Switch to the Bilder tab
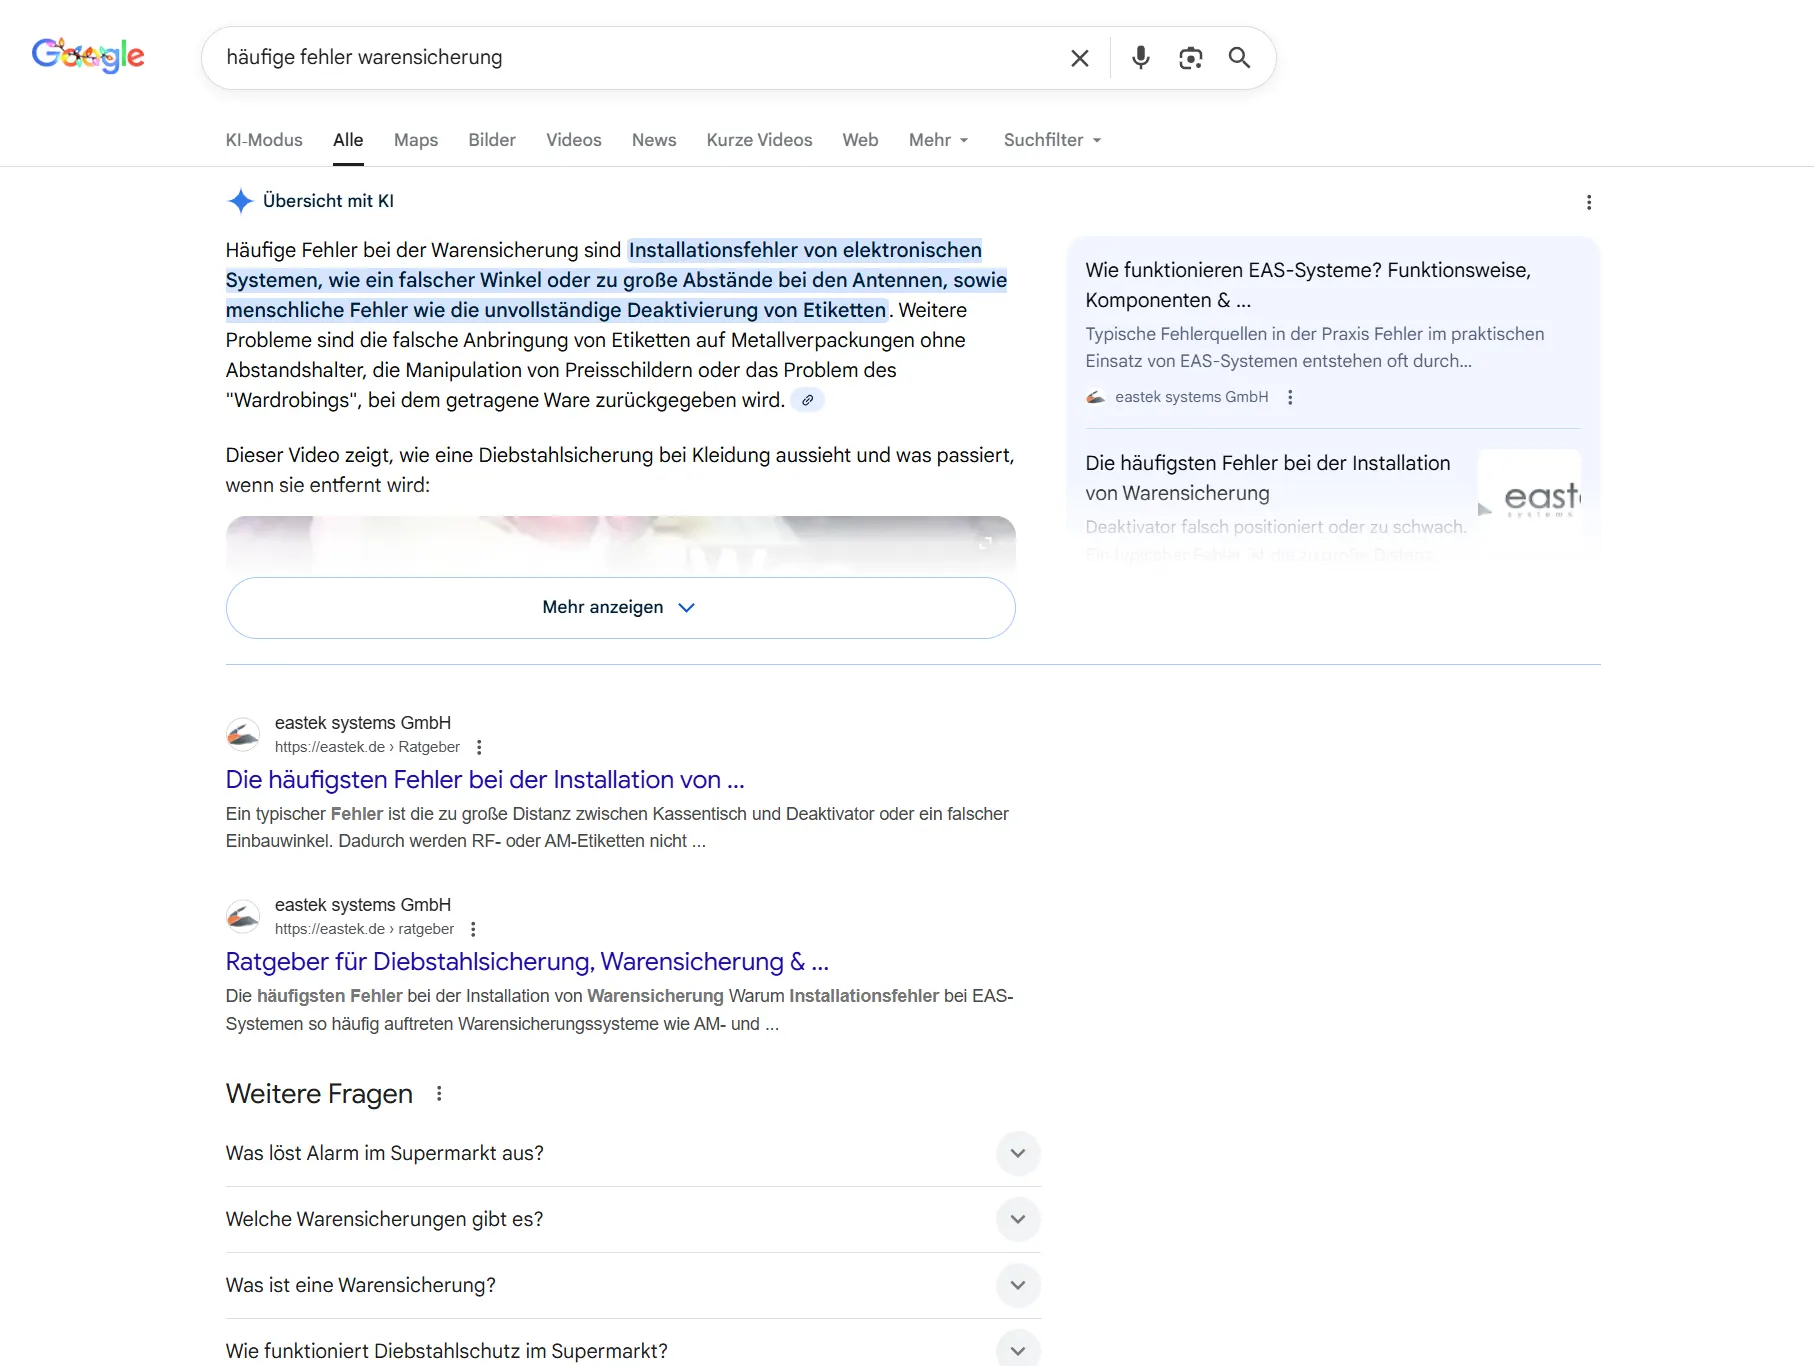Screen dimensions: 1814x1366 click(491, 140)
